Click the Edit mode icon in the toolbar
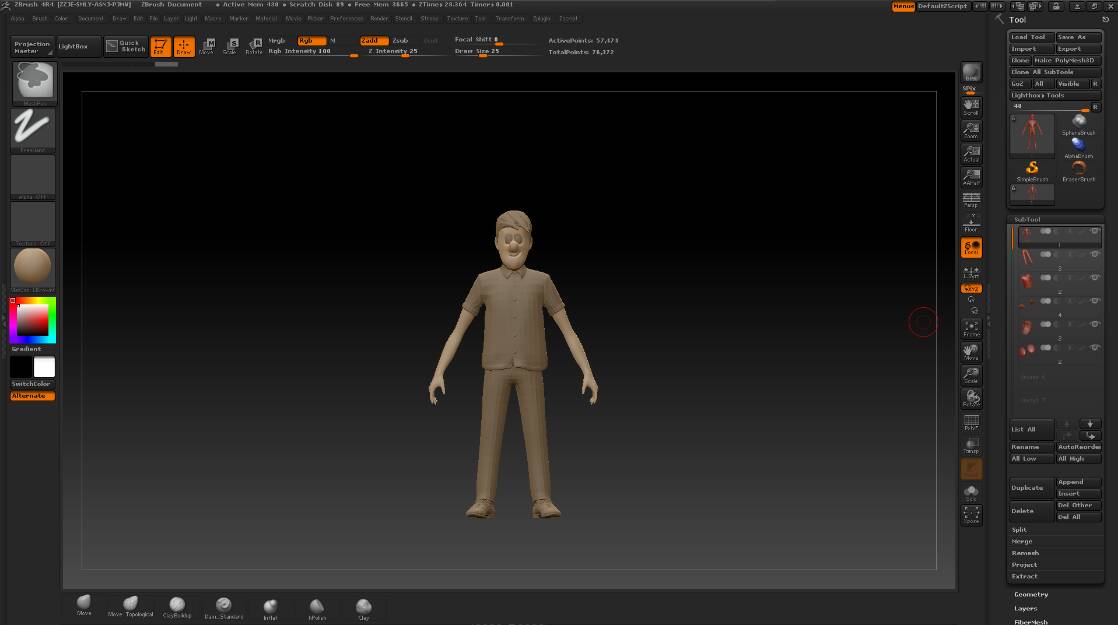Viewport: 1118px width, 625px height. click(x=159, y=46)
